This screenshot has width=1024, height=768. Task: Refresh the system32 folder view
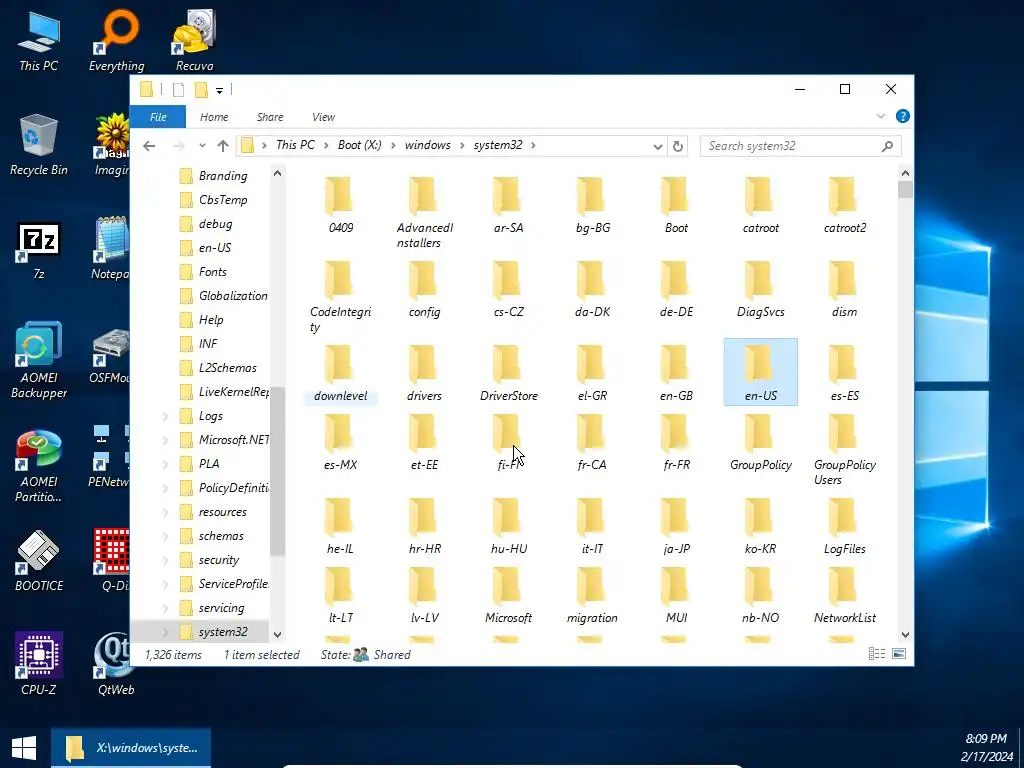[x=678, y=146]
